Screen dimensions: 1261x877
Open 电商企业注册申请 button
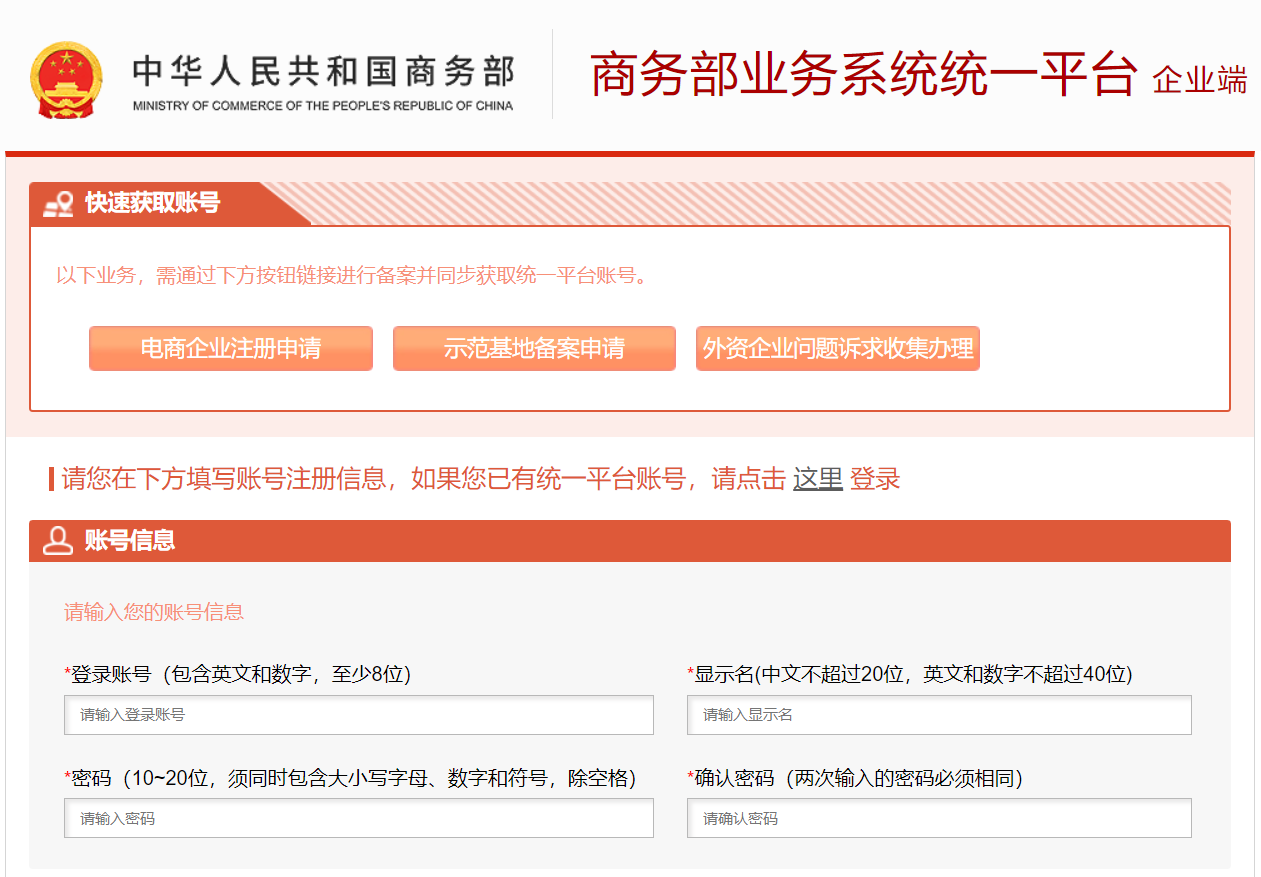(231, 348)
